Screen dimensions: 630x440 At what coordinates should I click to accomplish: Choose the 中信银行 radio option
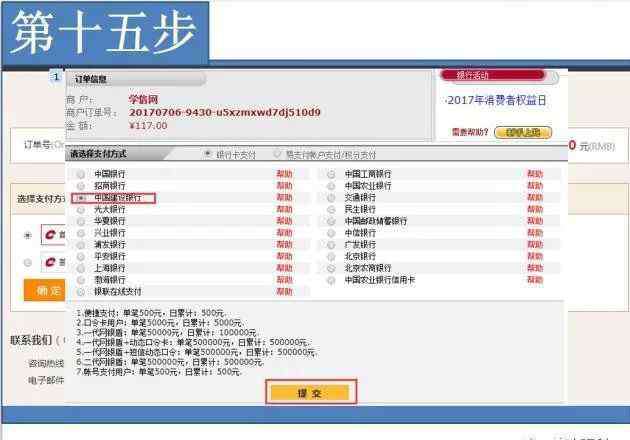[x=331, y=233]
